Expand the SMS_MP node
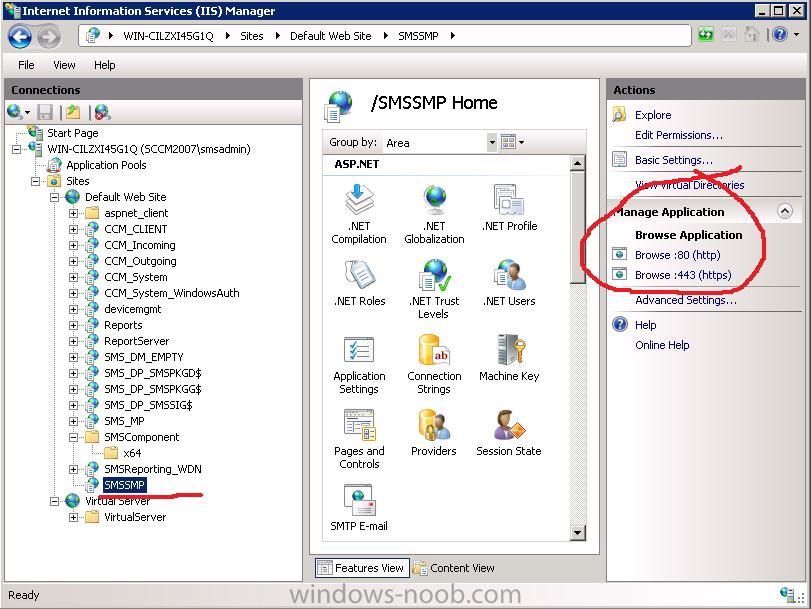This screenshot has width=811, height=609. click(73, 421)
